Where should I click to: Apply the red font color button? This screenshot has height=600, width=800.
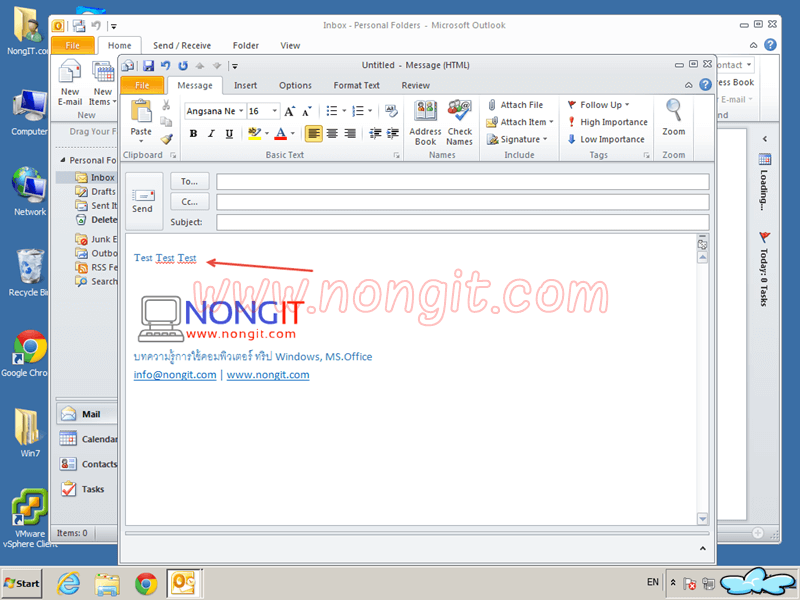point(281,134)
